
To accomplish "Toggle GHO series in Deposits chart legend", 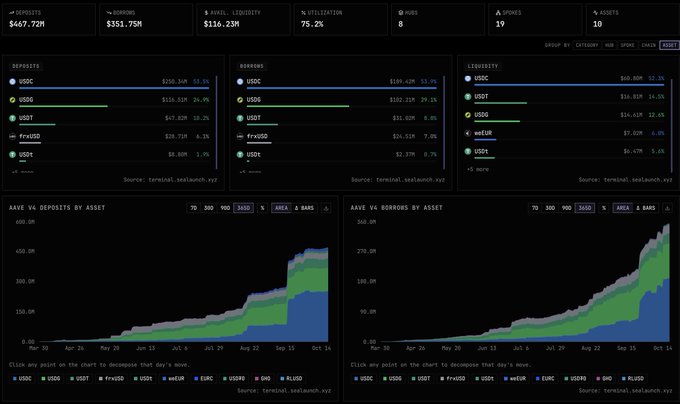I will coord(263,378).
